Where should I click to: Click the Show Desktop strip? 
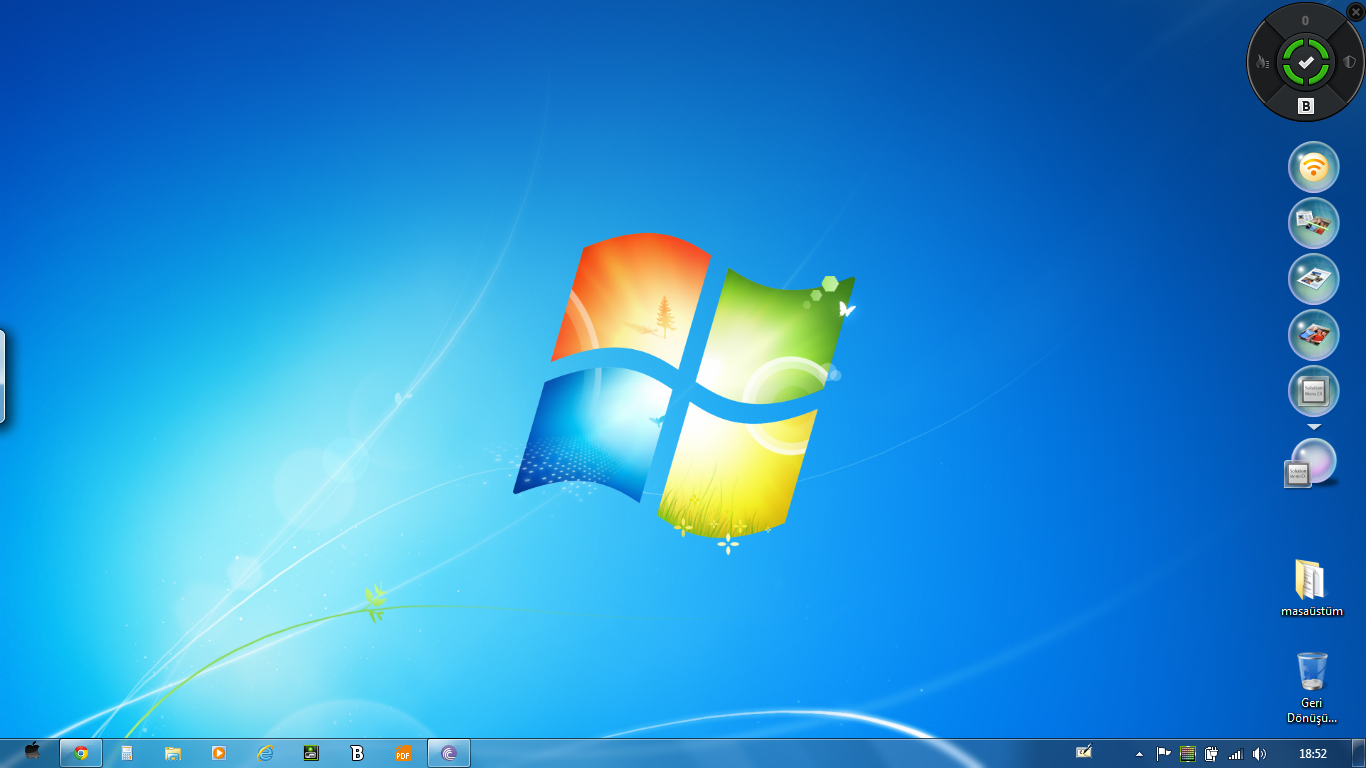(1359, 753)
